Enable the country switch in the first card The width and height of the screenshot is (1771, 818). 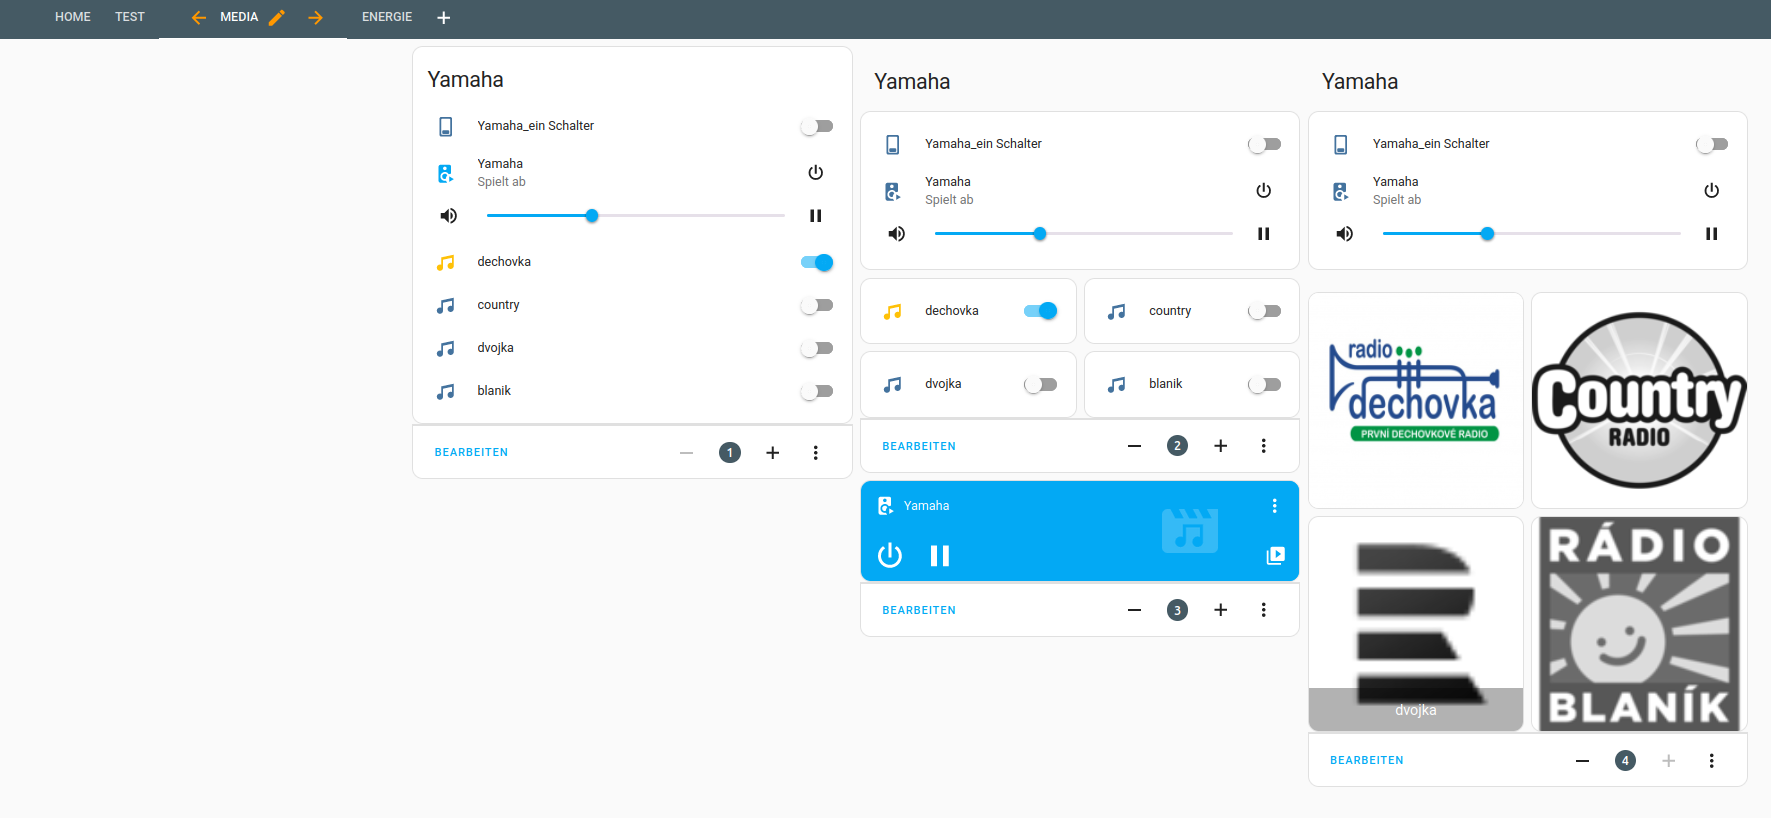(x=817, y=306)
